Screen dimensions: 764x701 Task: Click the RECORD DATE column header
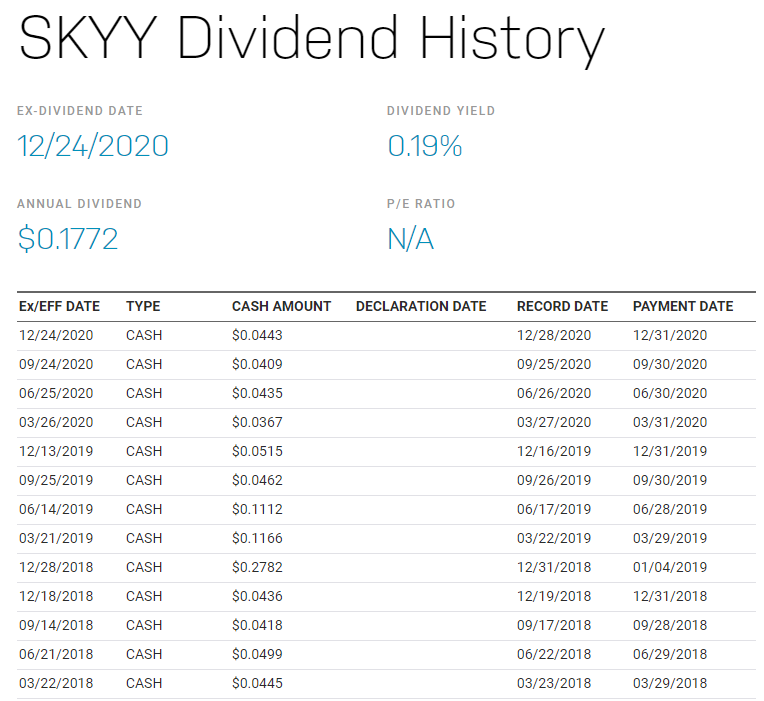pos(562,306)
